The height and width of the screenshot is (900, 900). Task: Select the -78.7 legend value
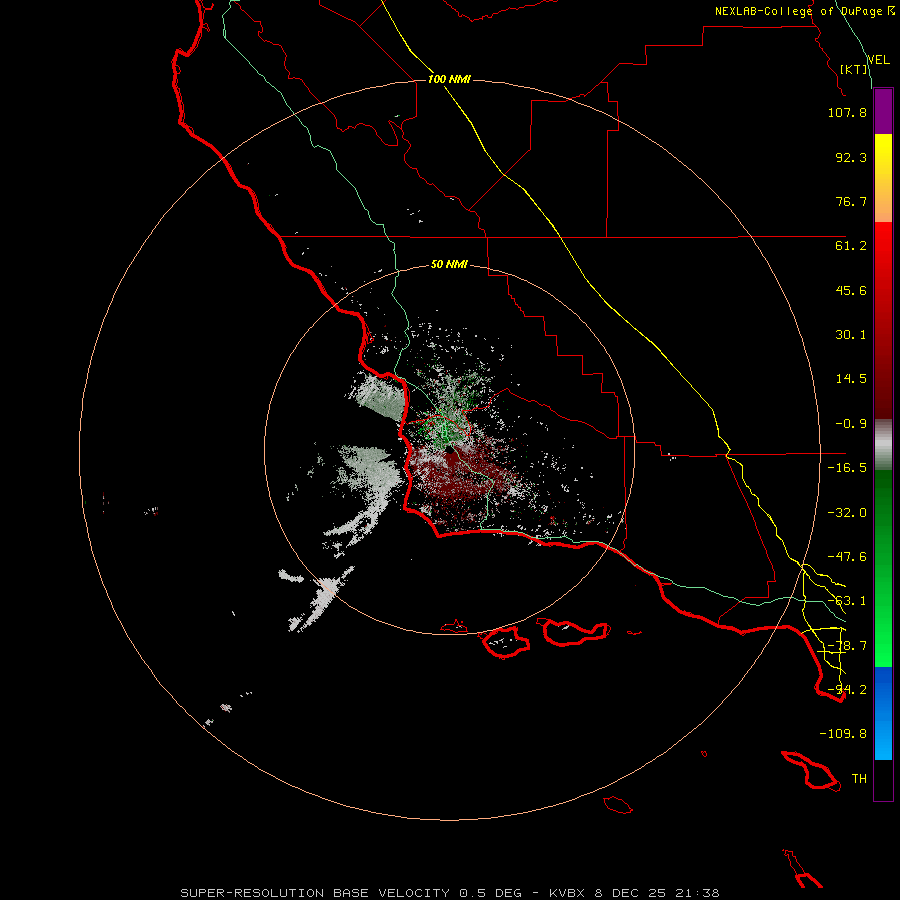(x=847, y=646)
